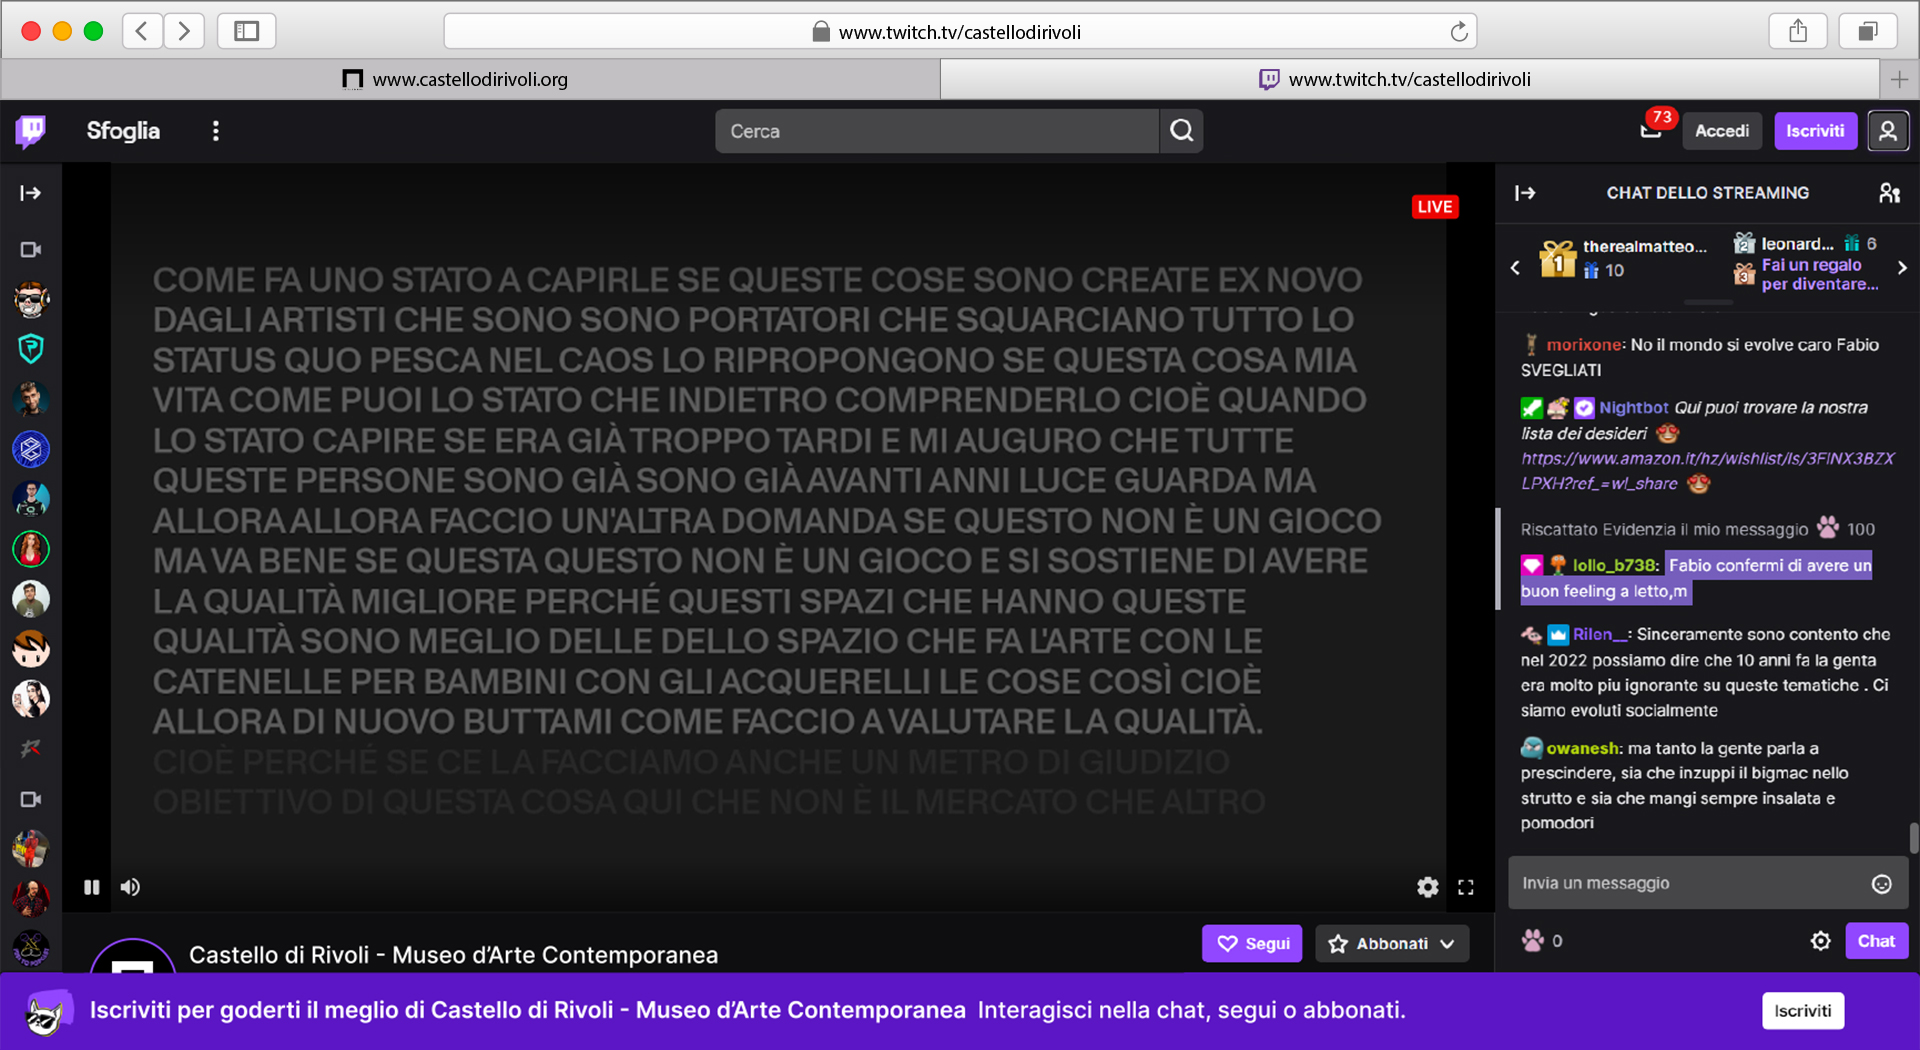Click username owanesh in chat
The image size is (1920, 1050).
1582,748
